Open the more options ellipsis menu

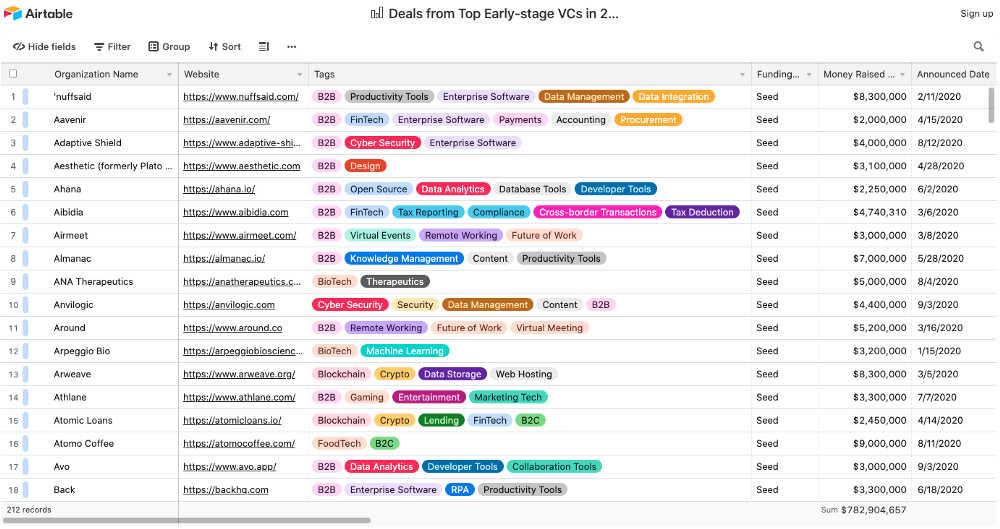(291, 47)
